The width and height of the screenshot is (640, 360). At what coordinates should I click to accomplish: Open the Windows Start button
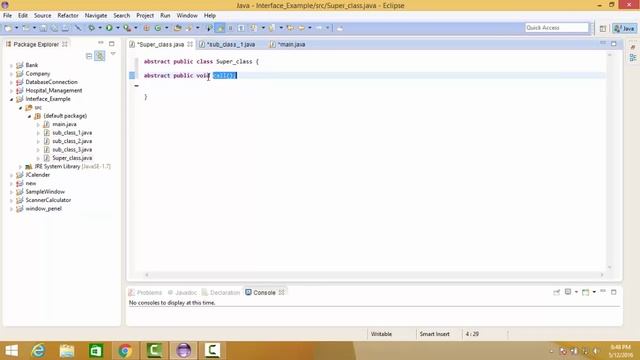pyautogui.click(x=11, y=351)
